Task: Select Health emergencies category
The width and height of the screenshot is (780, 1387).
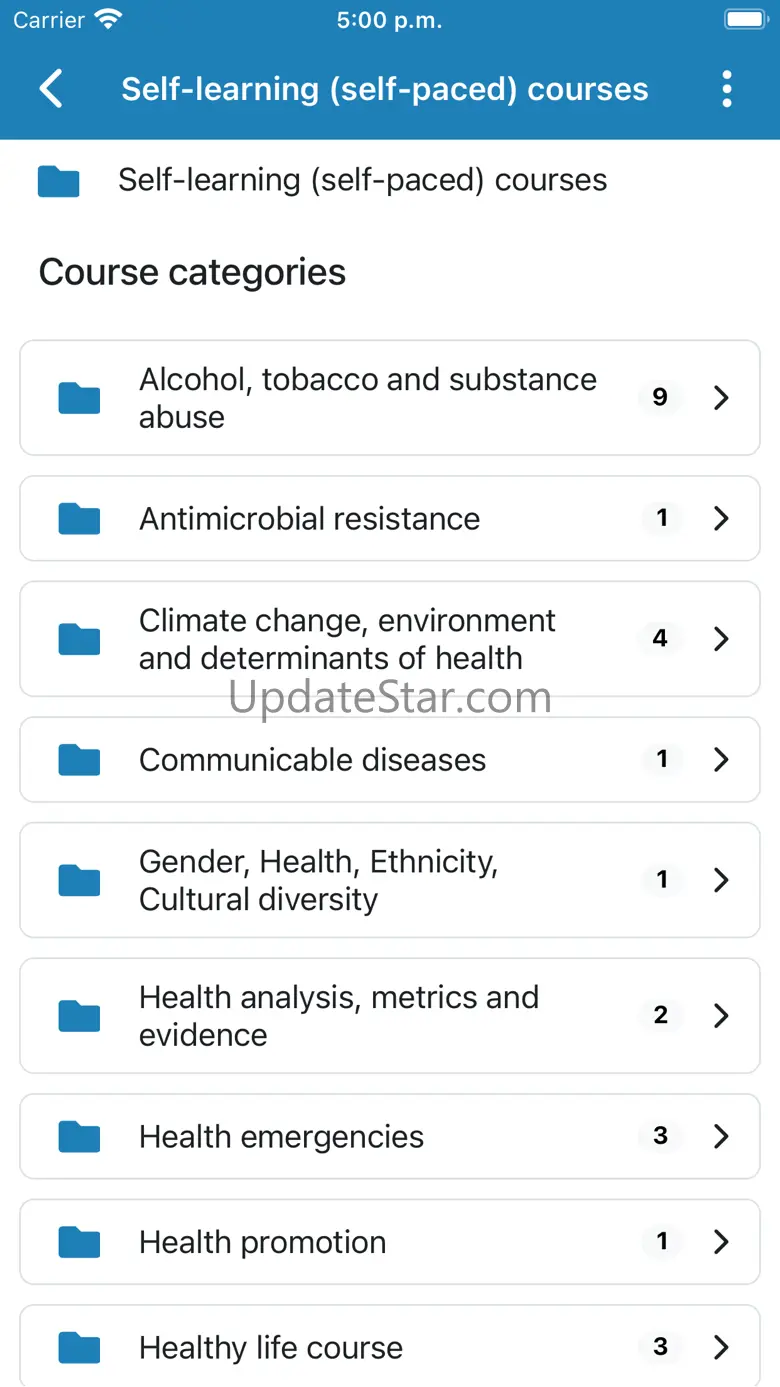Action: (x=281, y=1136)
